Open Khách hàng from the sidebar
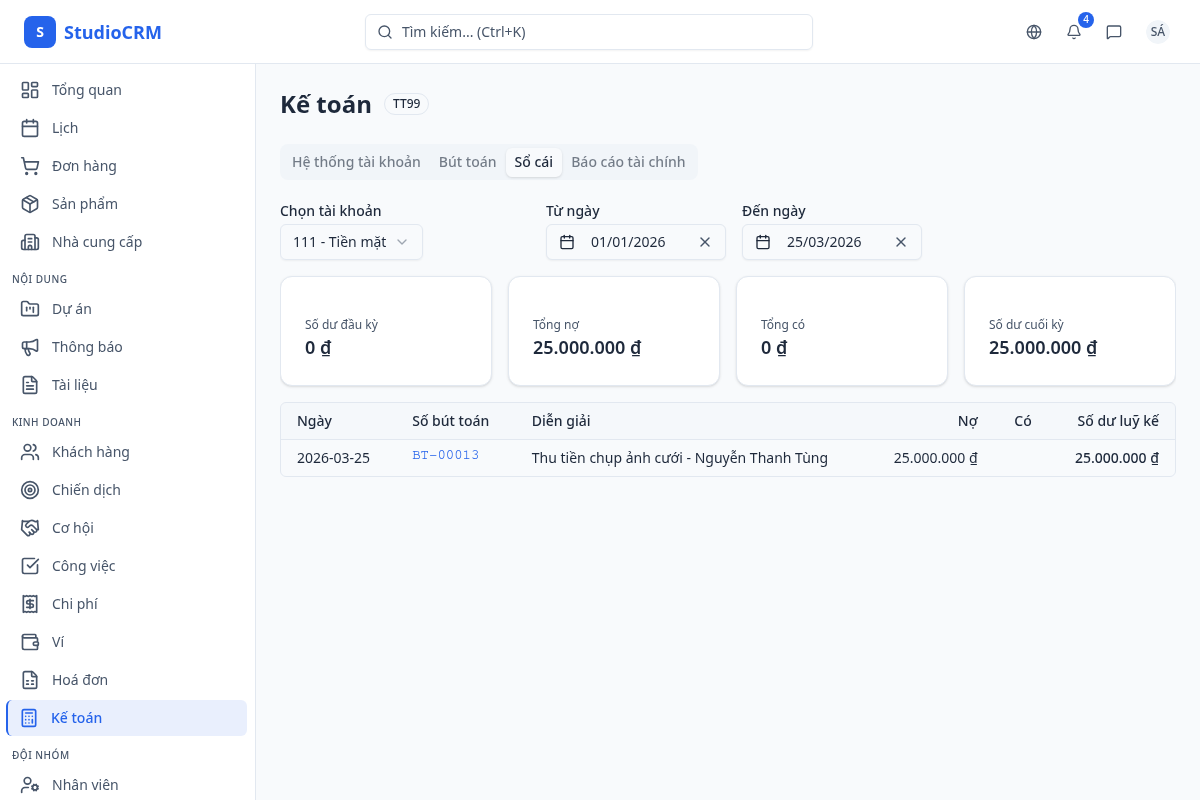 90,452
